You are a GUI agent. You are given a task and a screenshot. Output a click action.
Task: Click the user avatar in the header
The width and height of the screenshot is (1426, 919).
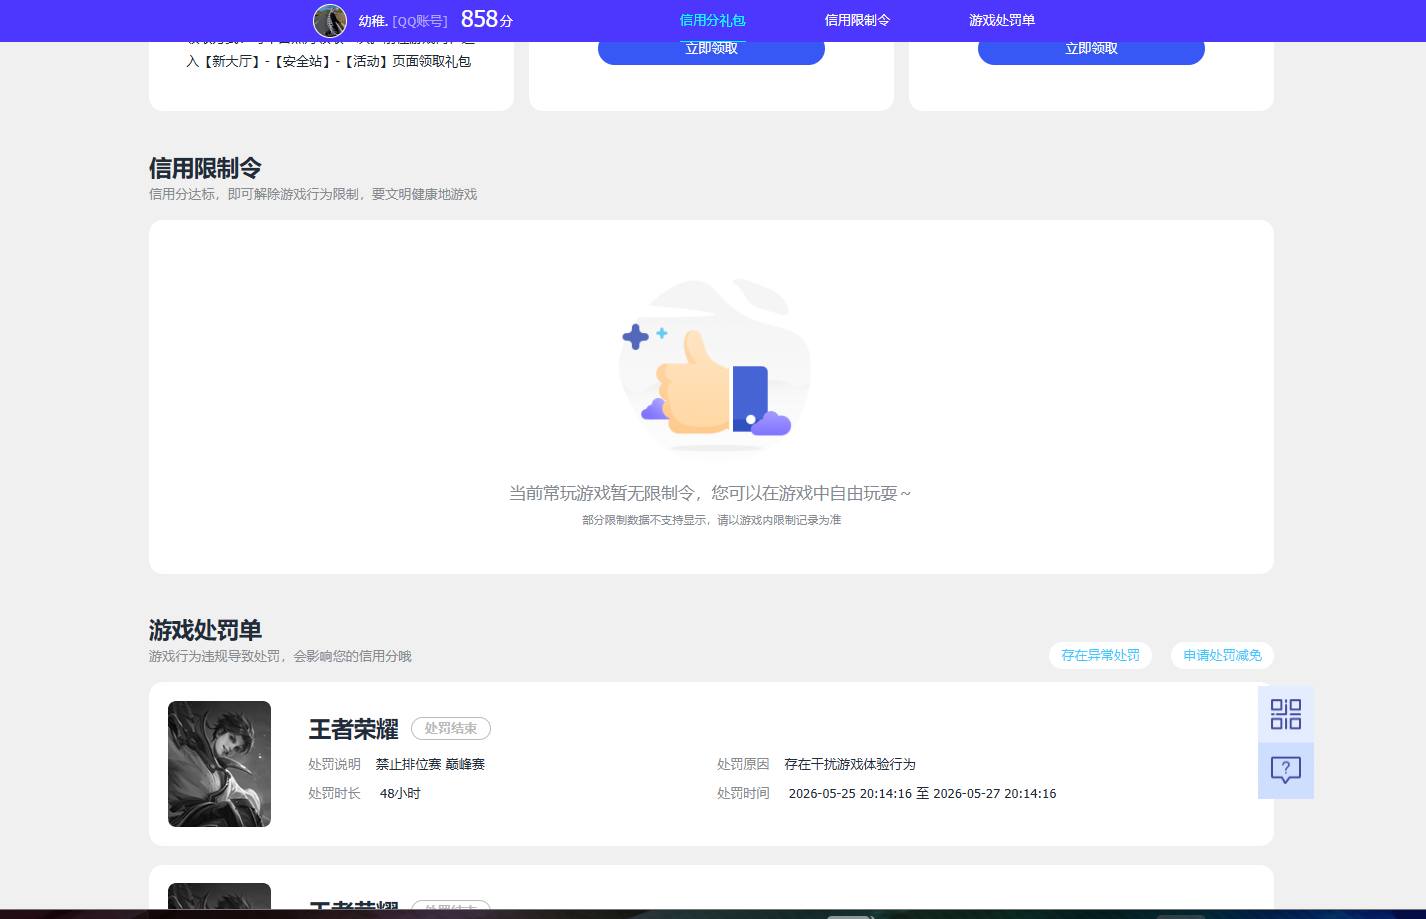coord(330,20)
